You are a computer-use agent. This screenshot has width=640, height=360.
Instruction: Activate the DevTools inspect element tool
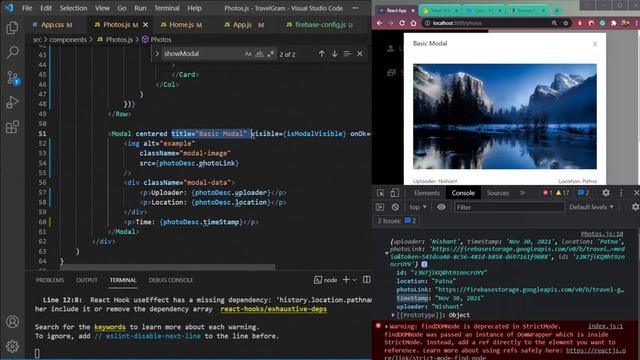(x=380, y=193)
